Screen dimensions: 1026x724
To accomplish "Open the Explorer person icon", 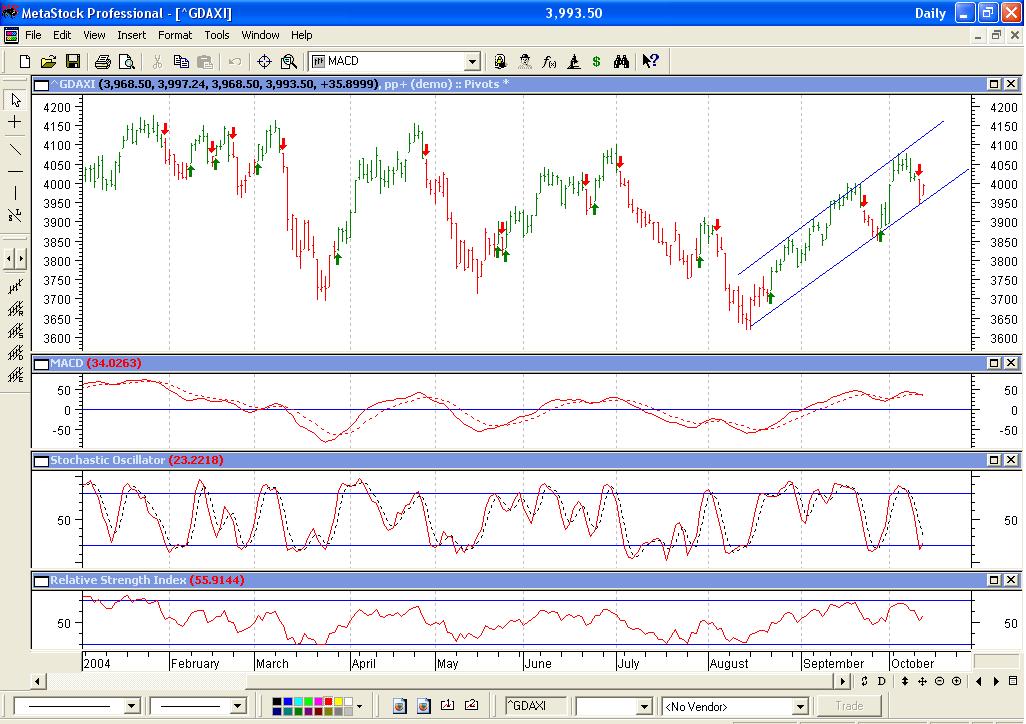I will point(525,62).
